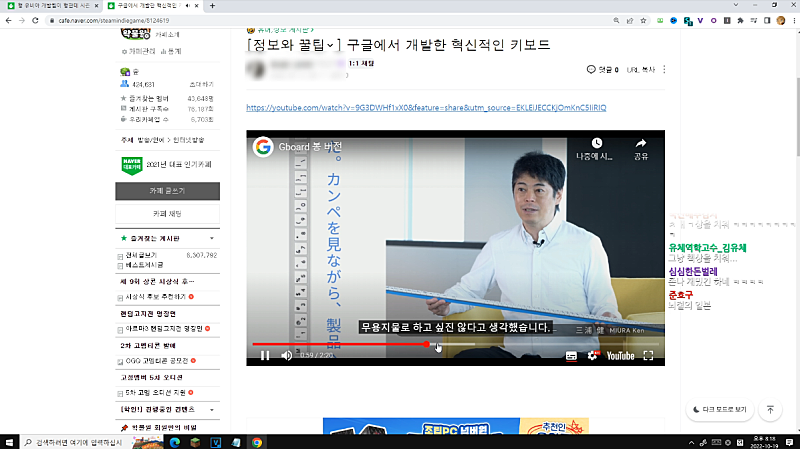Open the CGG 고멤티콘 공모전 board

pyautogui.click(x=157, y=361)
